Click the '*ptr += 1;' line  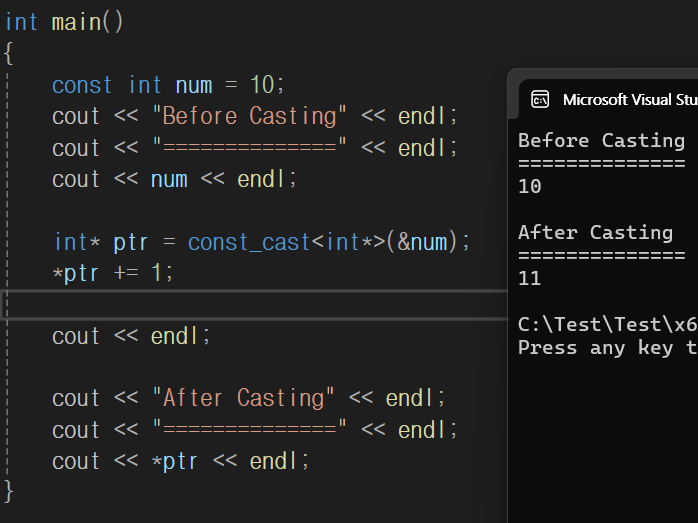113,273
